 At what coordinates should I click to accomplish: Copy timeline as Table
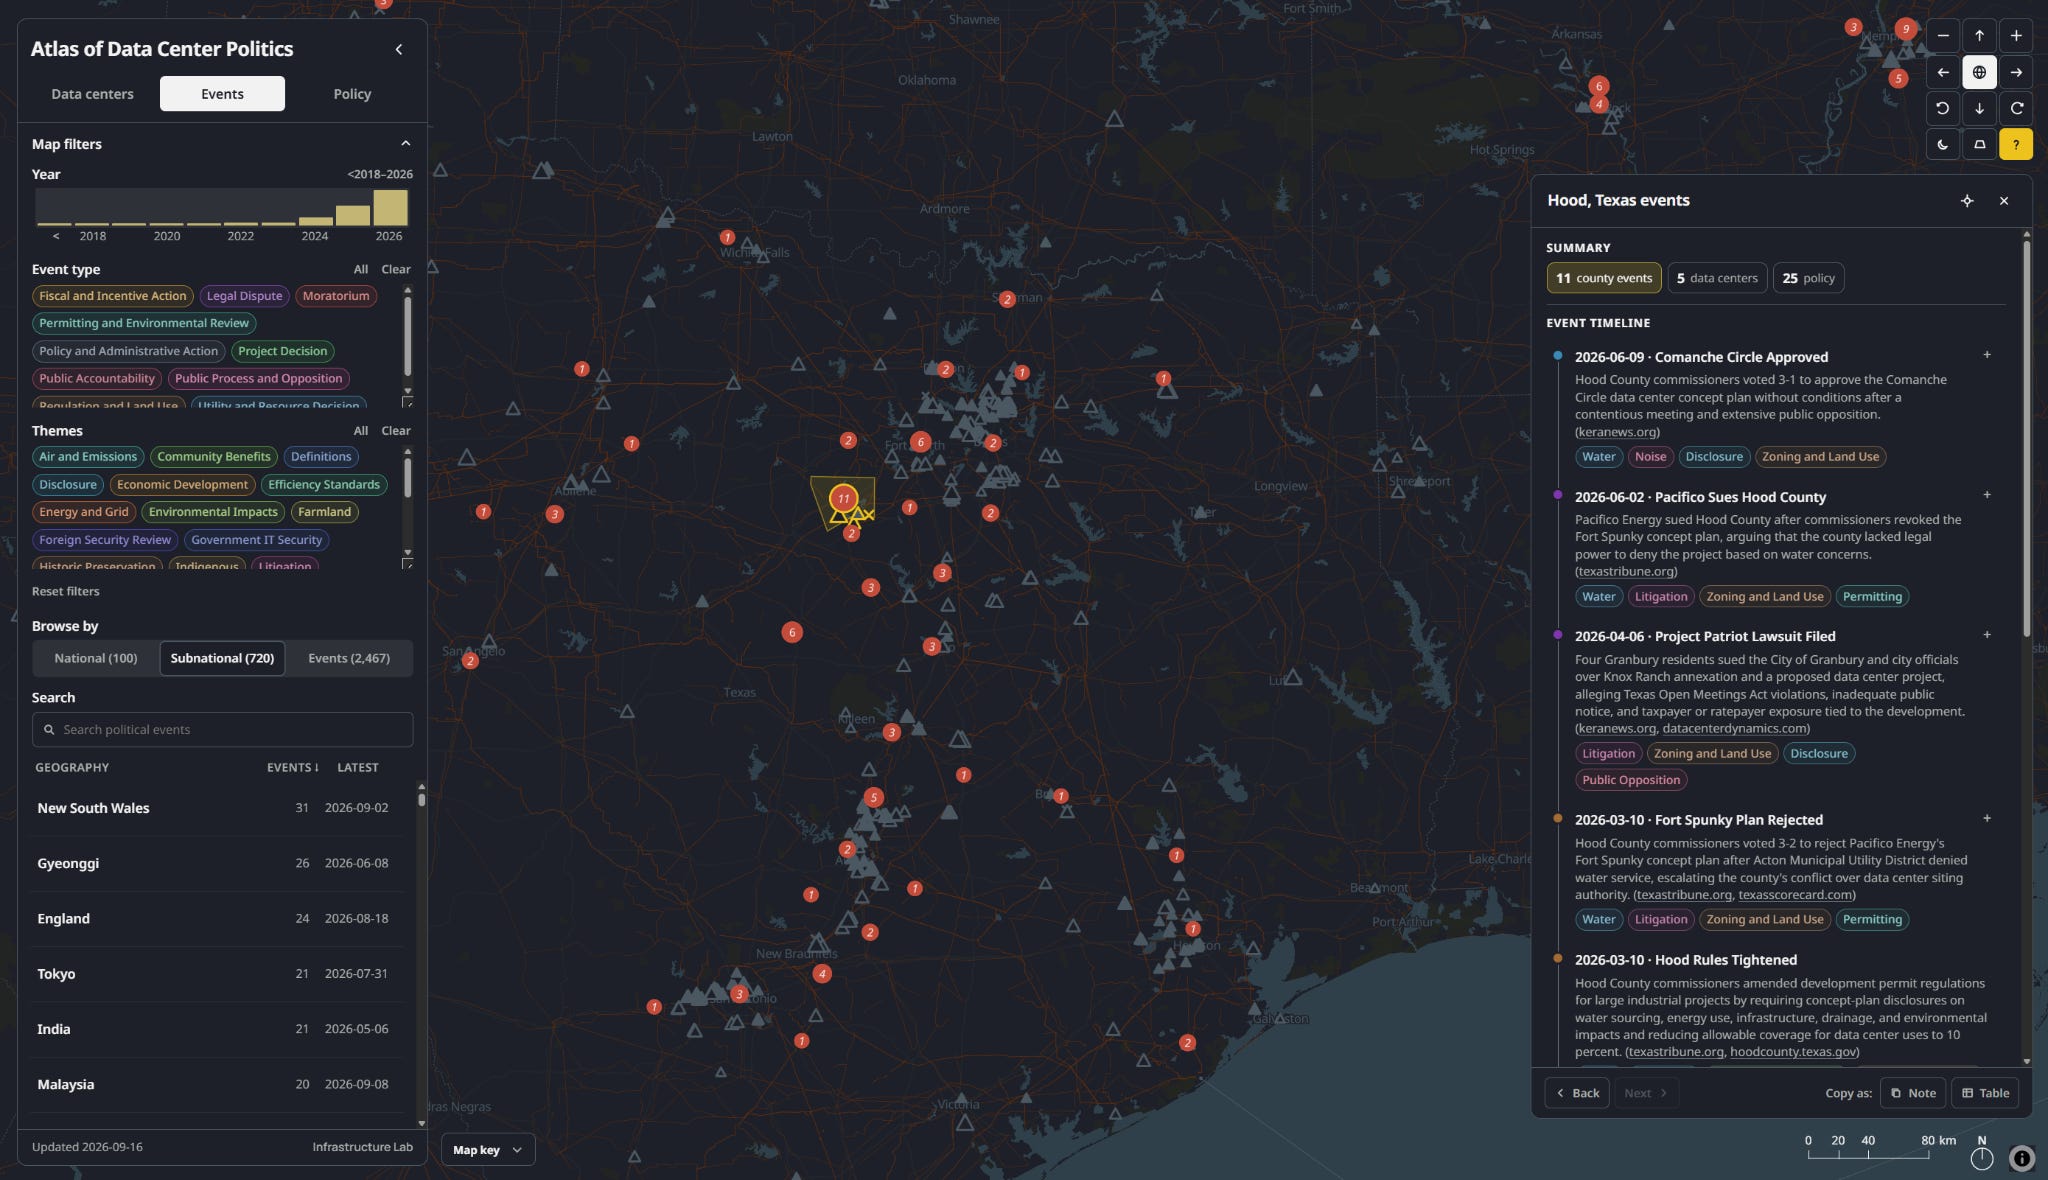[x=1986, y=1093]
